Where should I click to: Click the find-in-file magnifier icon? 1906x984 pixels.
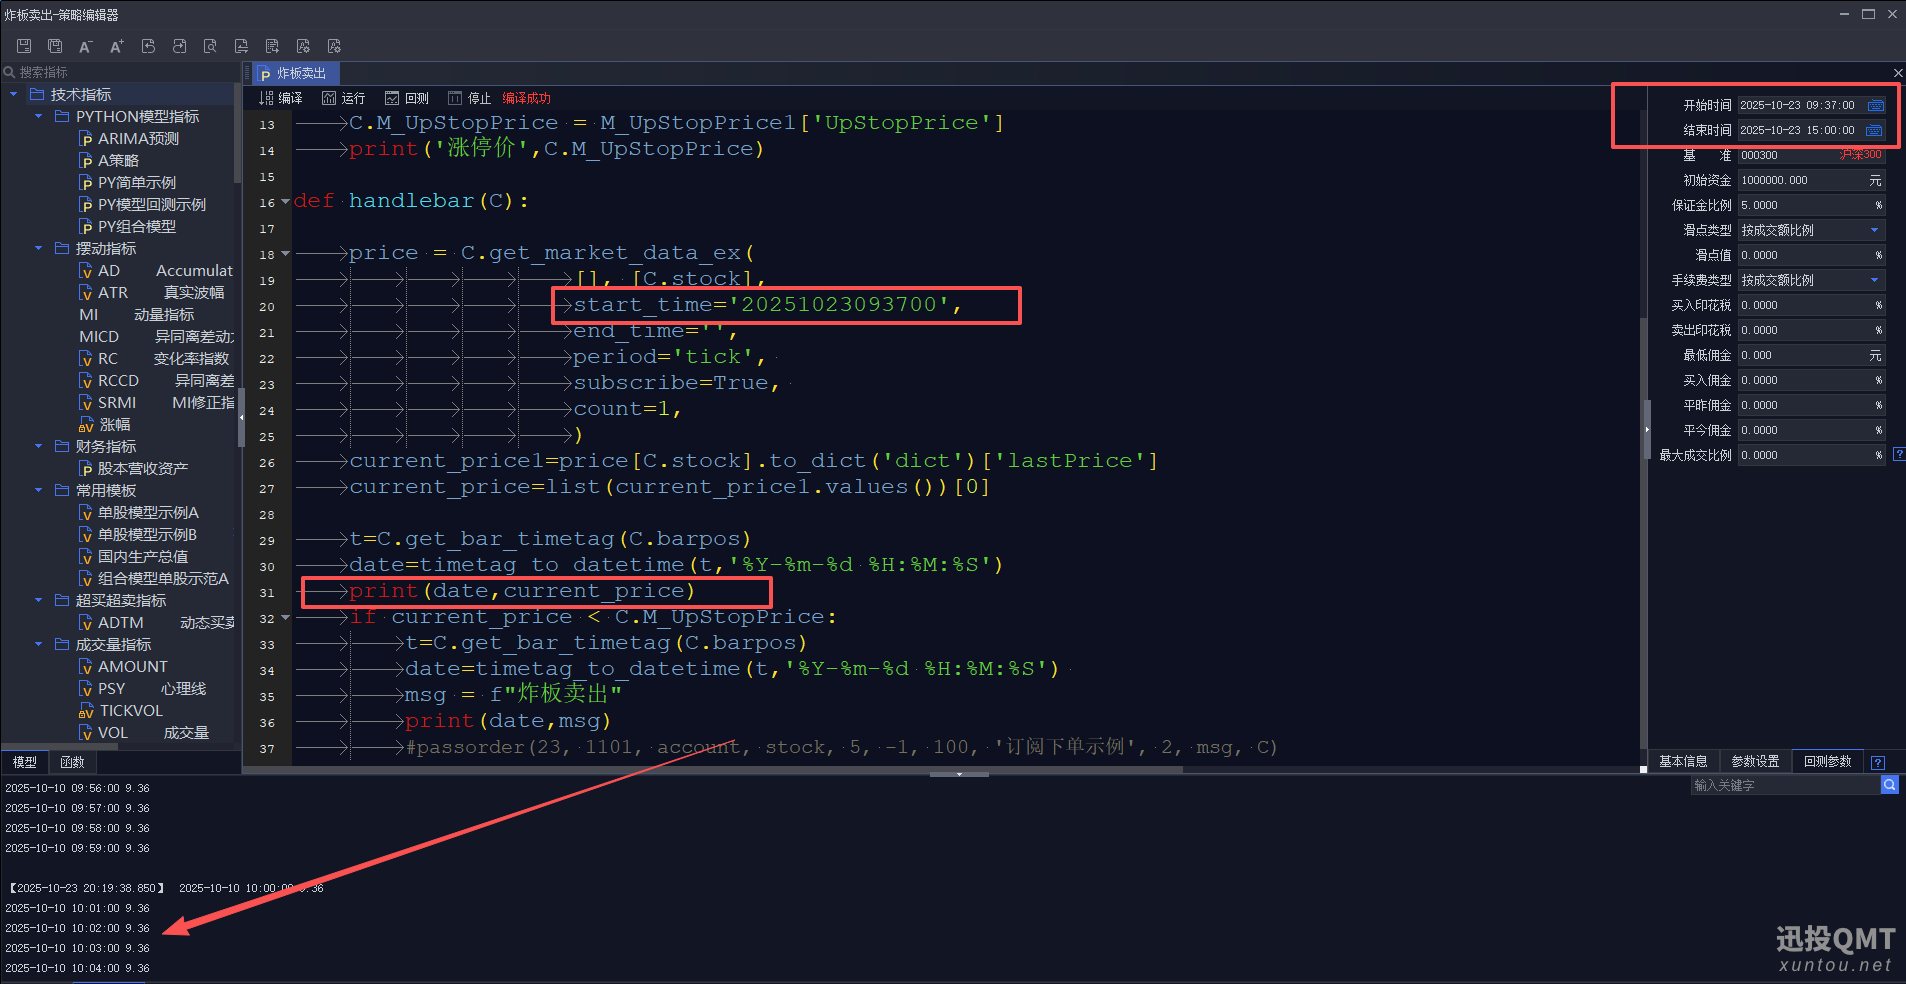210,46
